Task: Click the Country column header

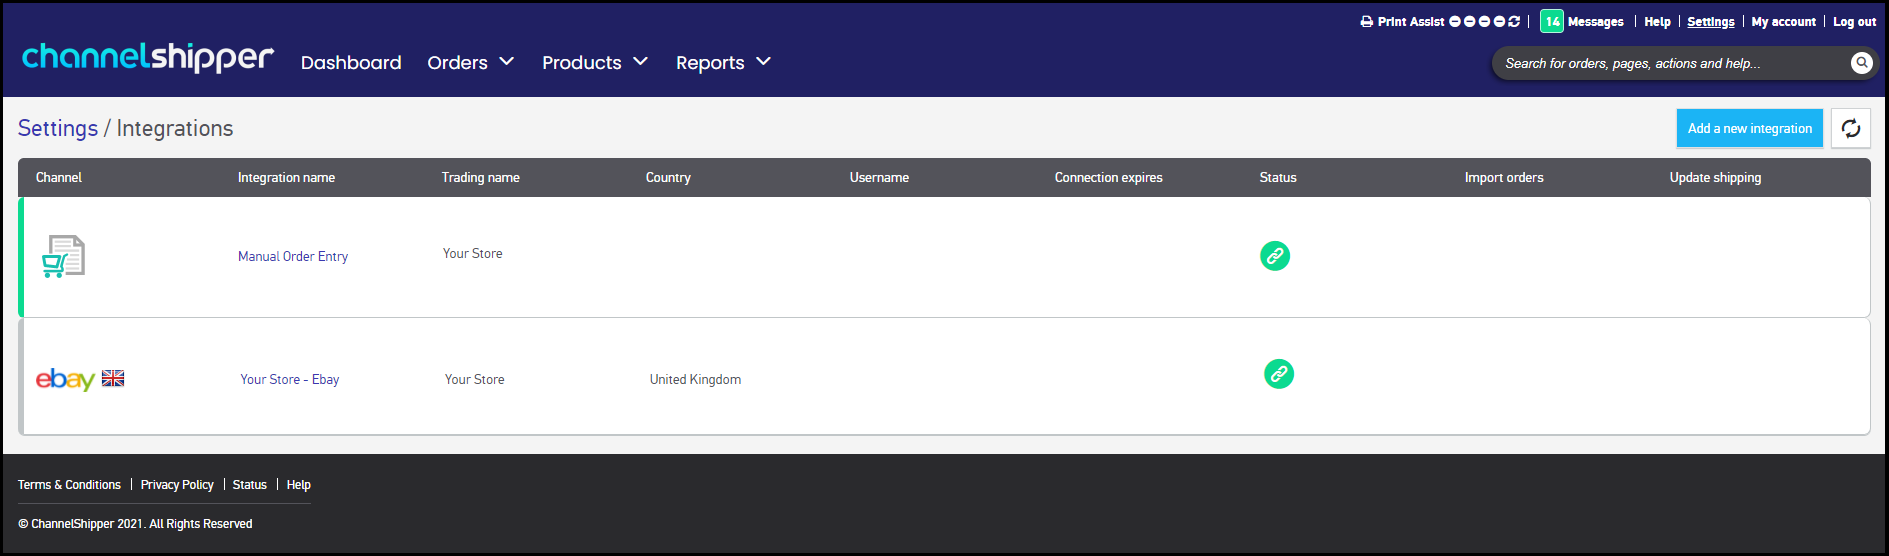Action: 668,177
